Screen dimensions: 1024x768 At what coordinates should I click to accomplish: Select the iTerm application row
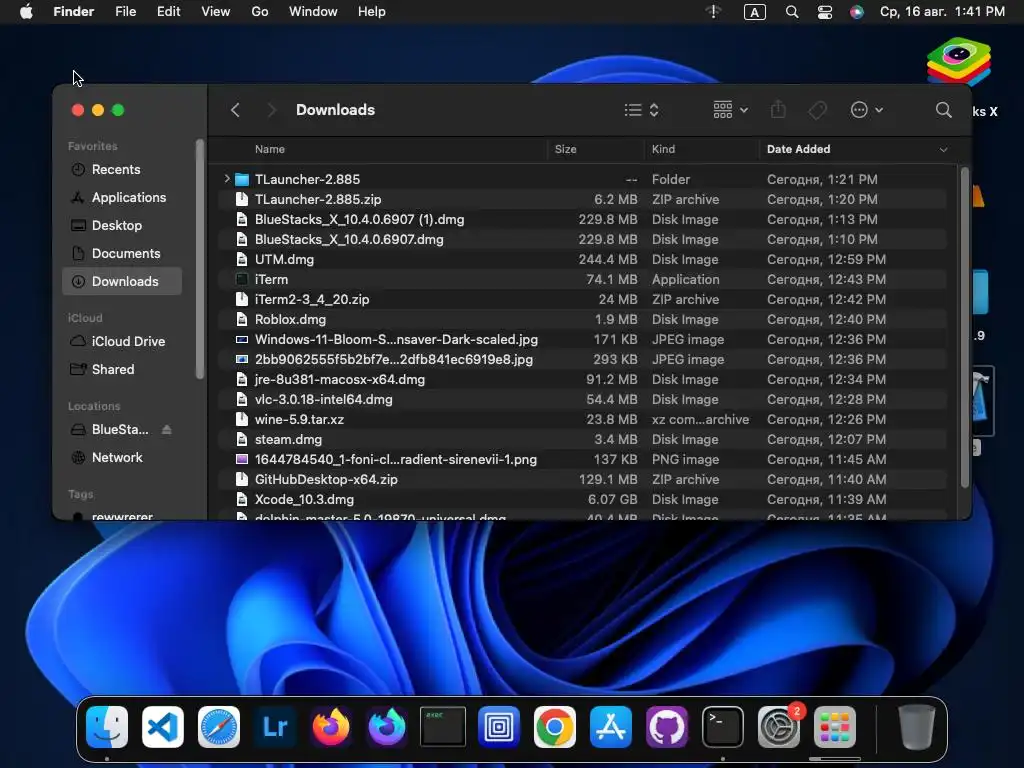coord(583,280)
